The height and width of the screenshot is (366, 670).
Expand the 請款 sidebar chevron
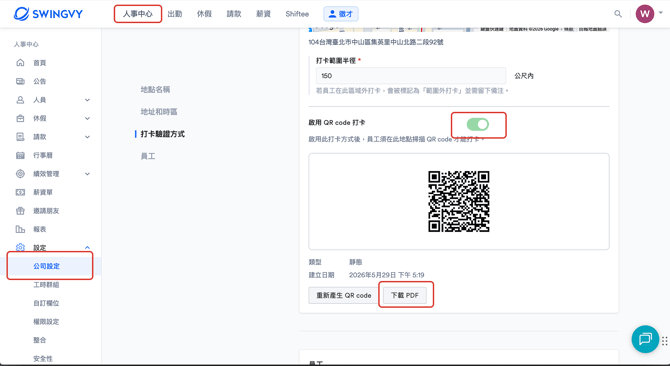tap(87, 137)
